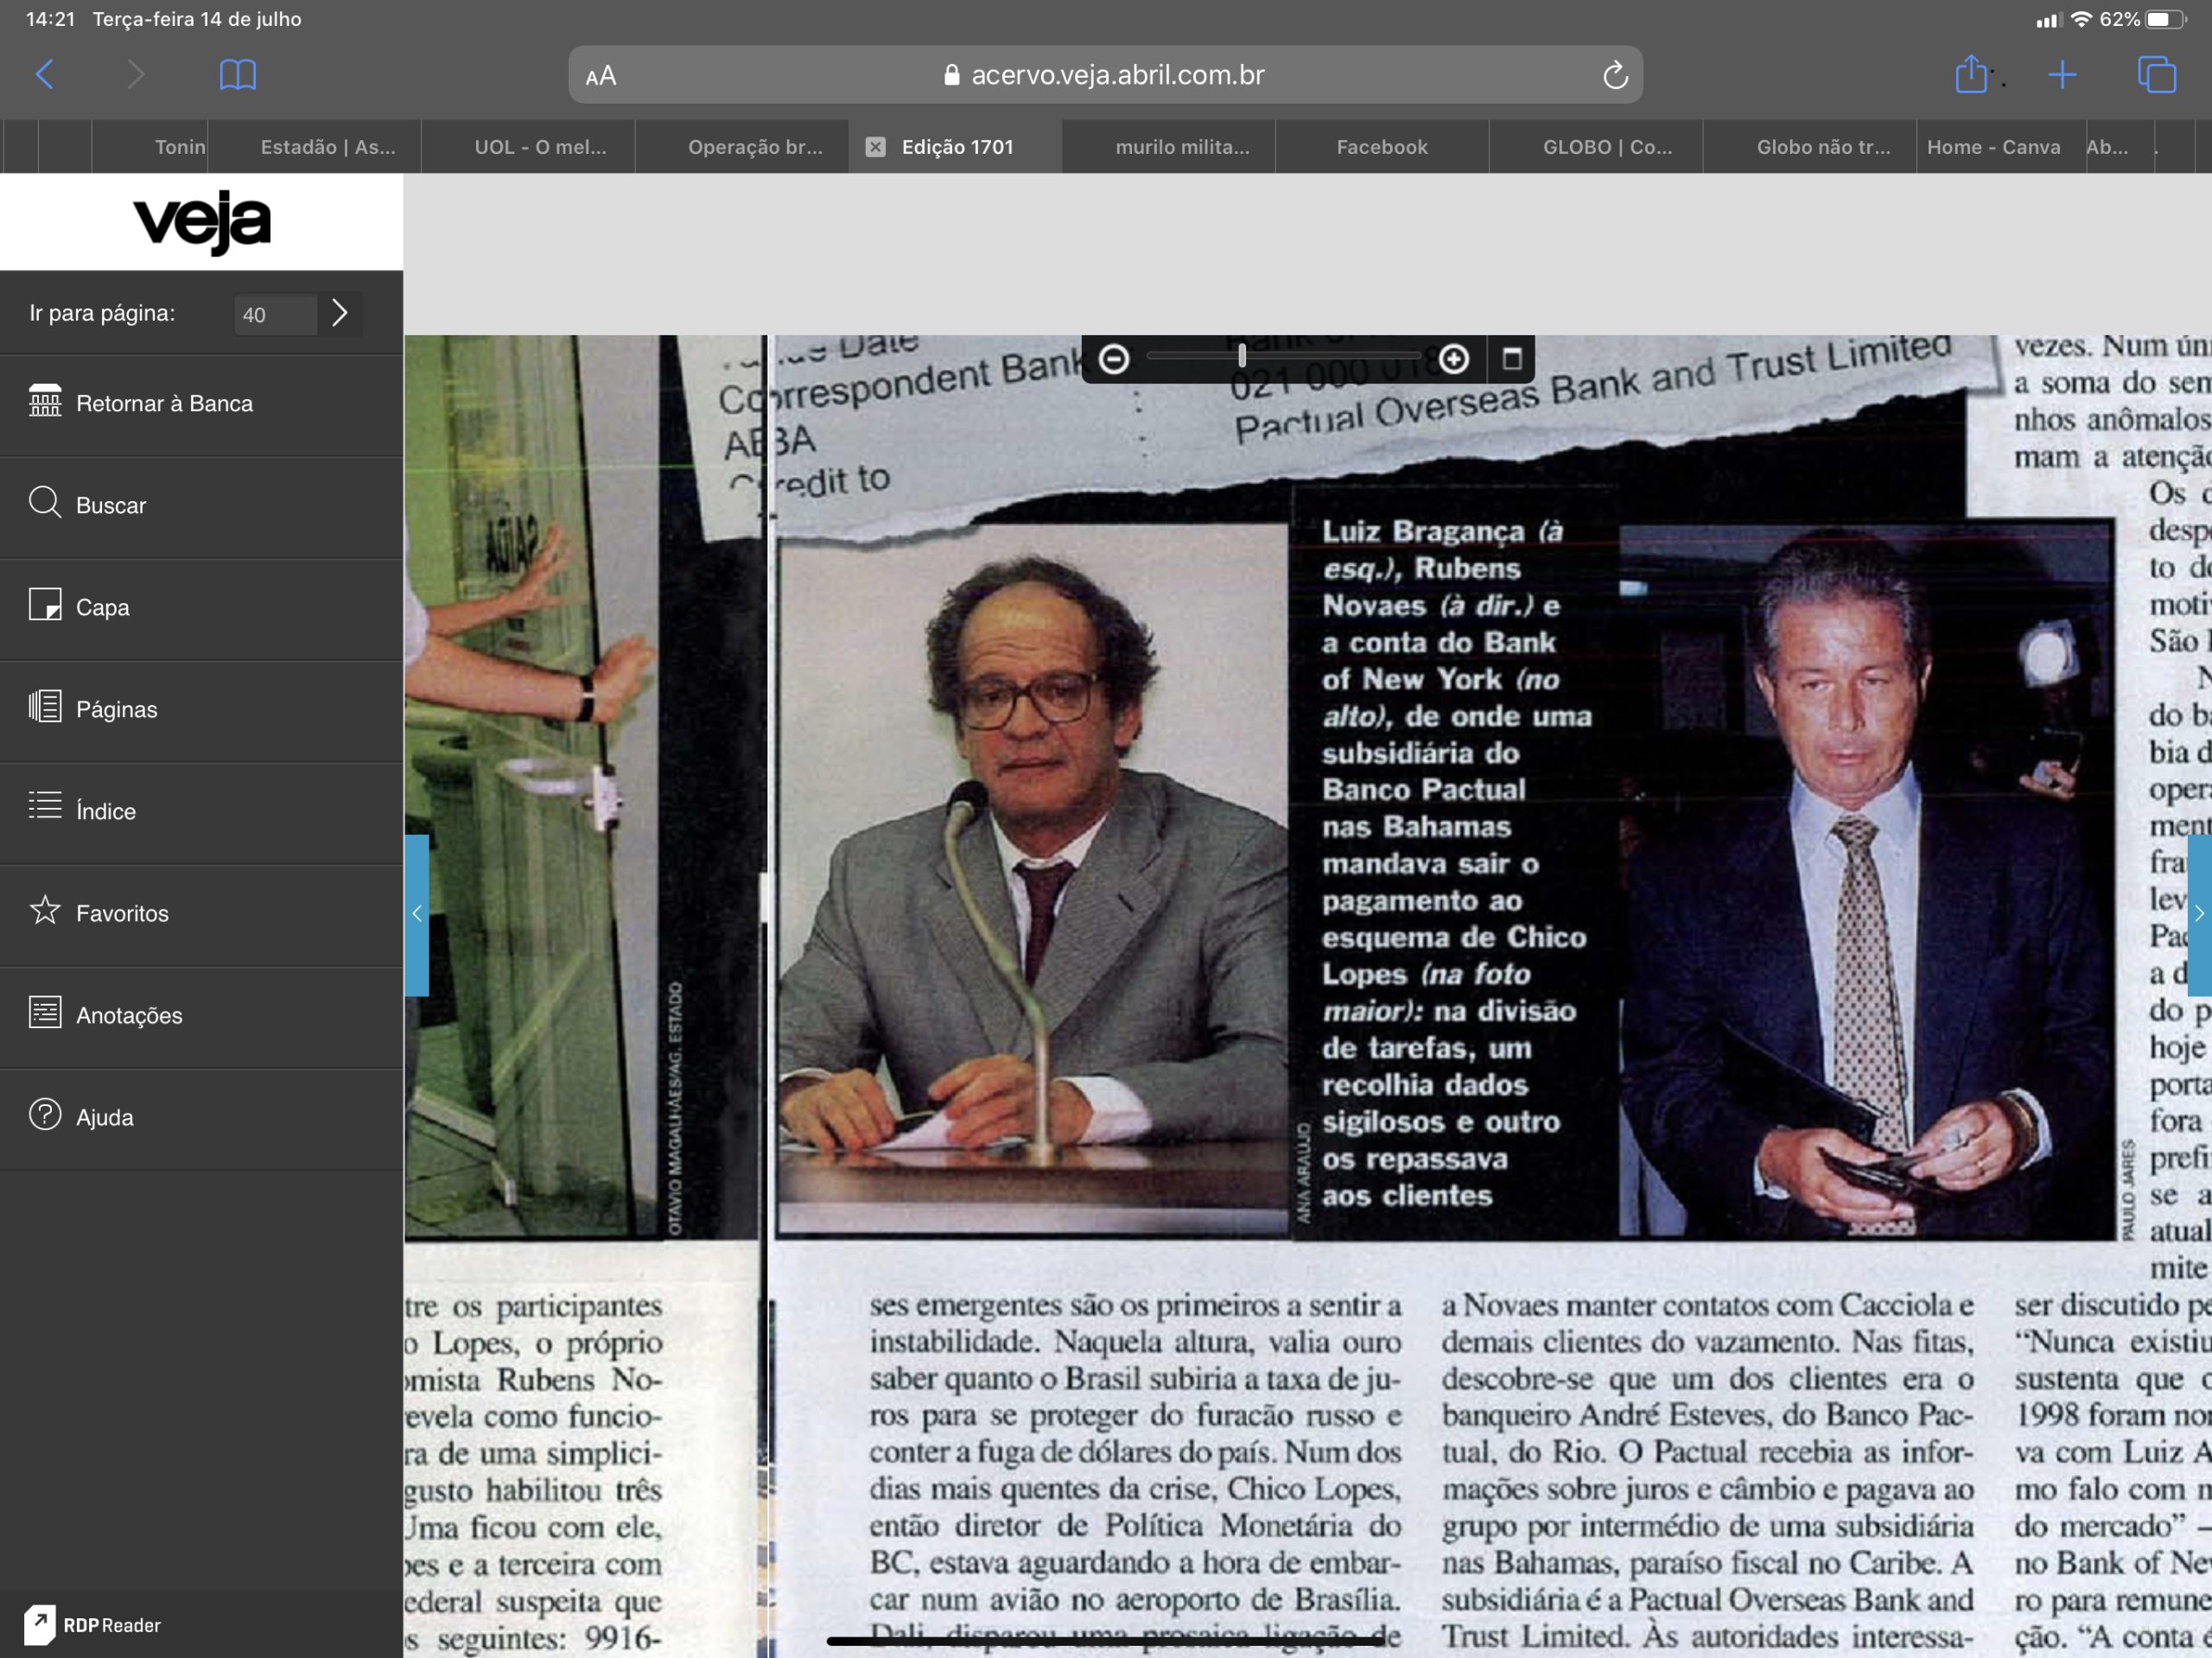Open Retornar à Banca menu item

[x=201, y=404]
